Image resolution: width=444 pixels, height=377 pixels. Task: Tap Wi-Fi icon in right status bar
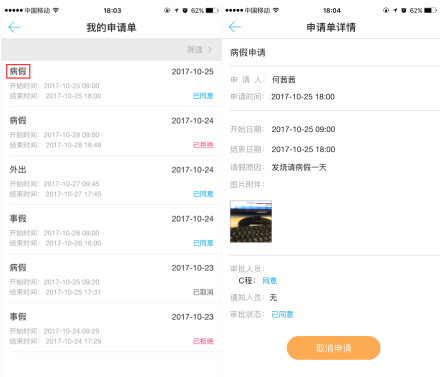[x=276, y=10]
